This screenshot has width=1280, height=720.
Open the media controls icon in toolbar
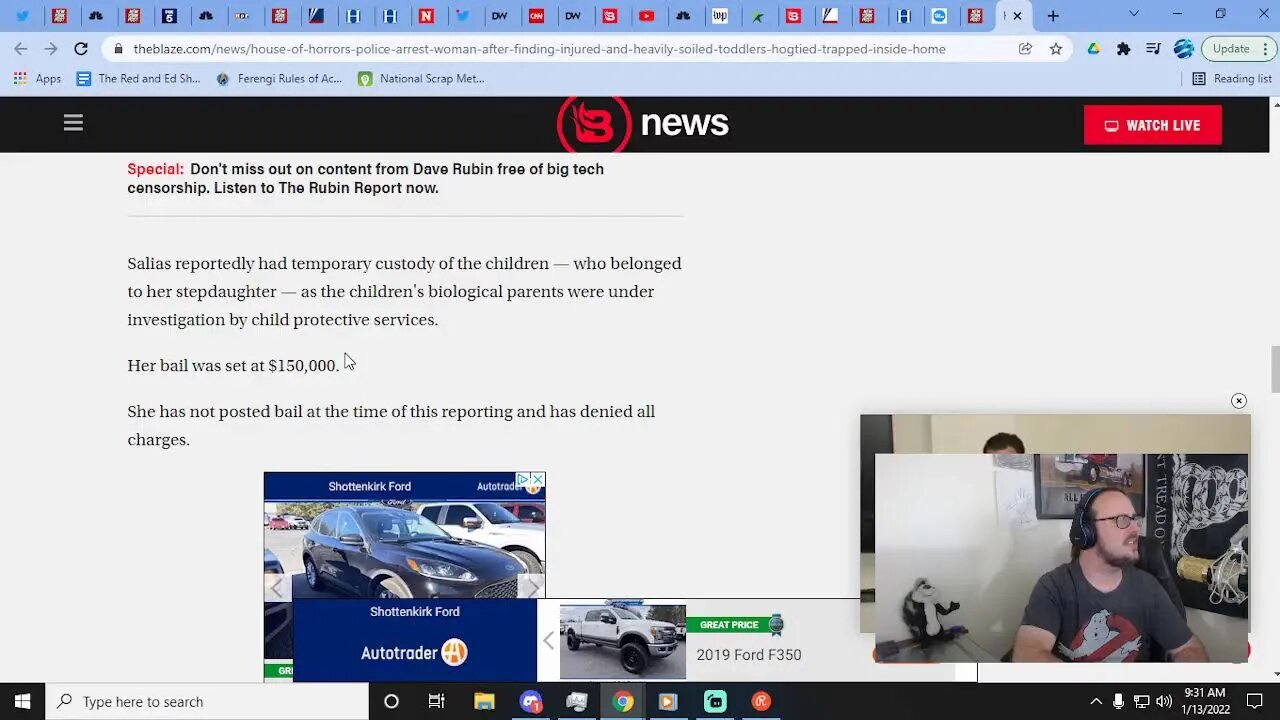click(1153, 49)
